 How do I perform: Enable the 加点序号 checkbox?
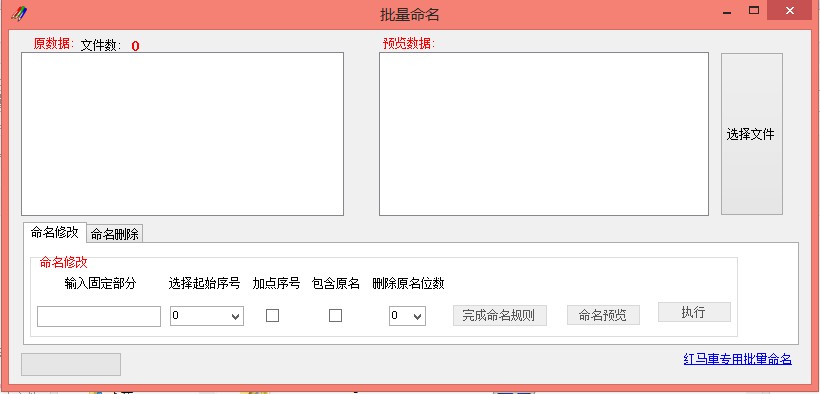[x=272, y=316]
